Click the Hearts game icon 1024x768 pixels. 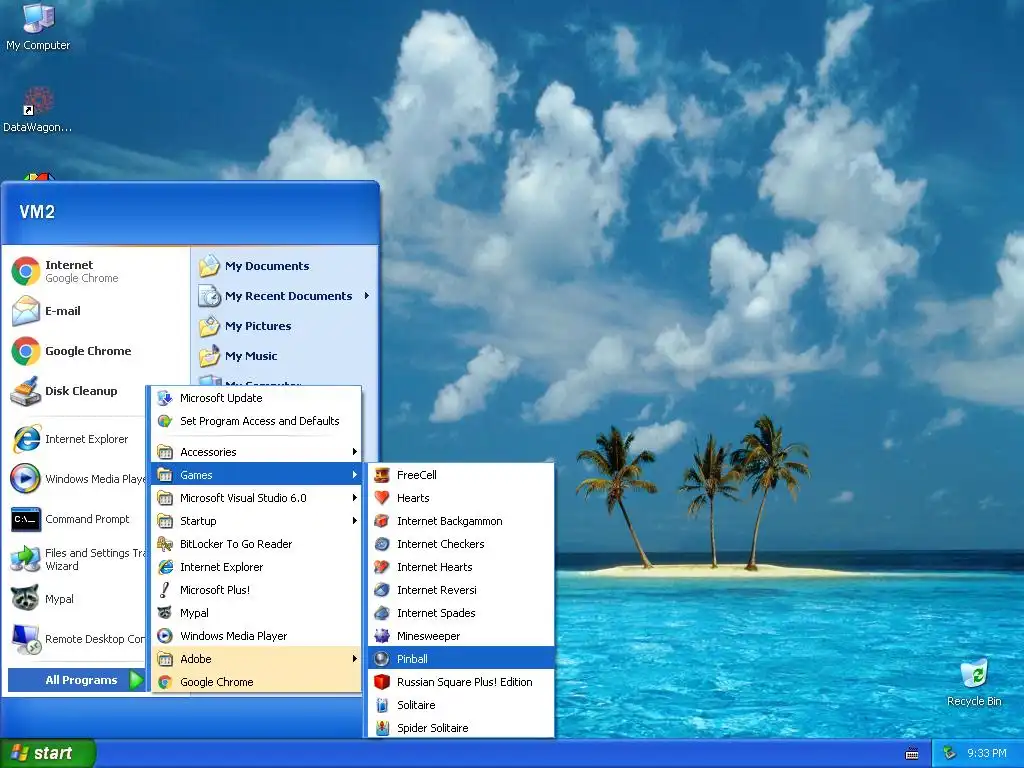click(382, 498)
